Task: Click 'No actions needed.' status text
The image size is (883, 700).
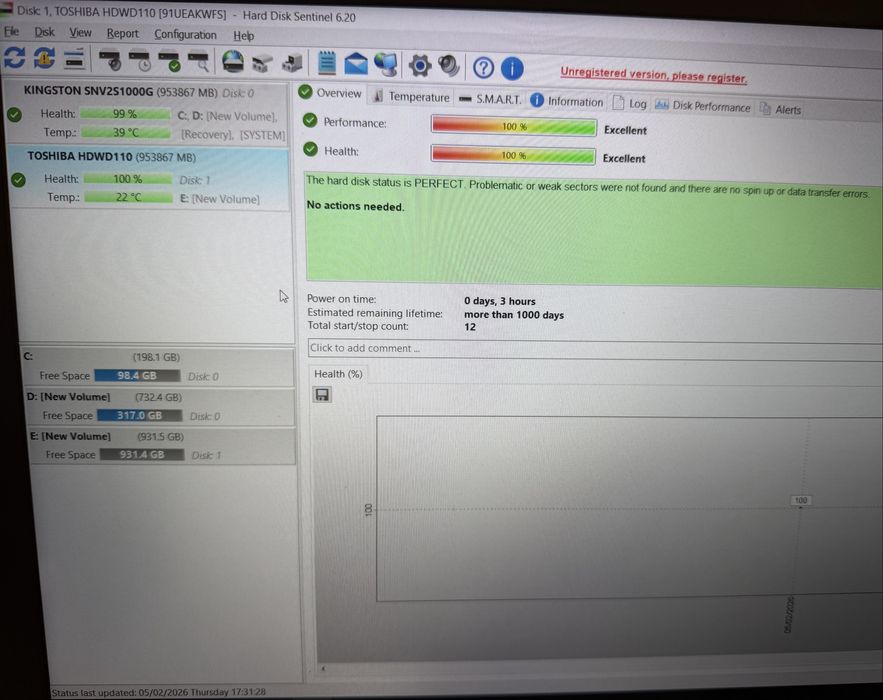Action: pyautogui.click(x=355, y=206)
